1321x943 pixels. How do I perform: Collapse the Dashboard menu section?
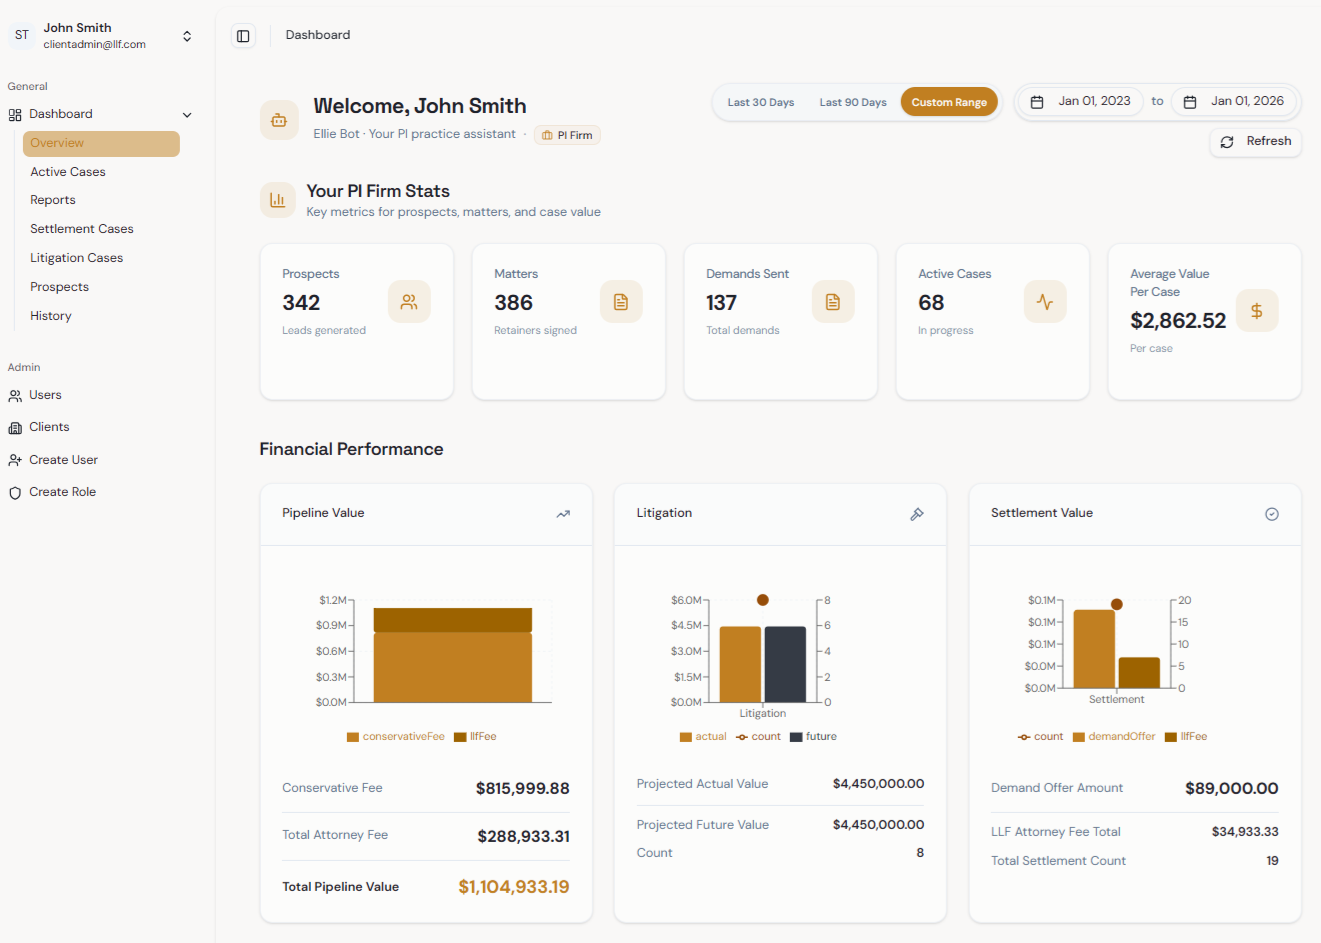pos(187,115)
